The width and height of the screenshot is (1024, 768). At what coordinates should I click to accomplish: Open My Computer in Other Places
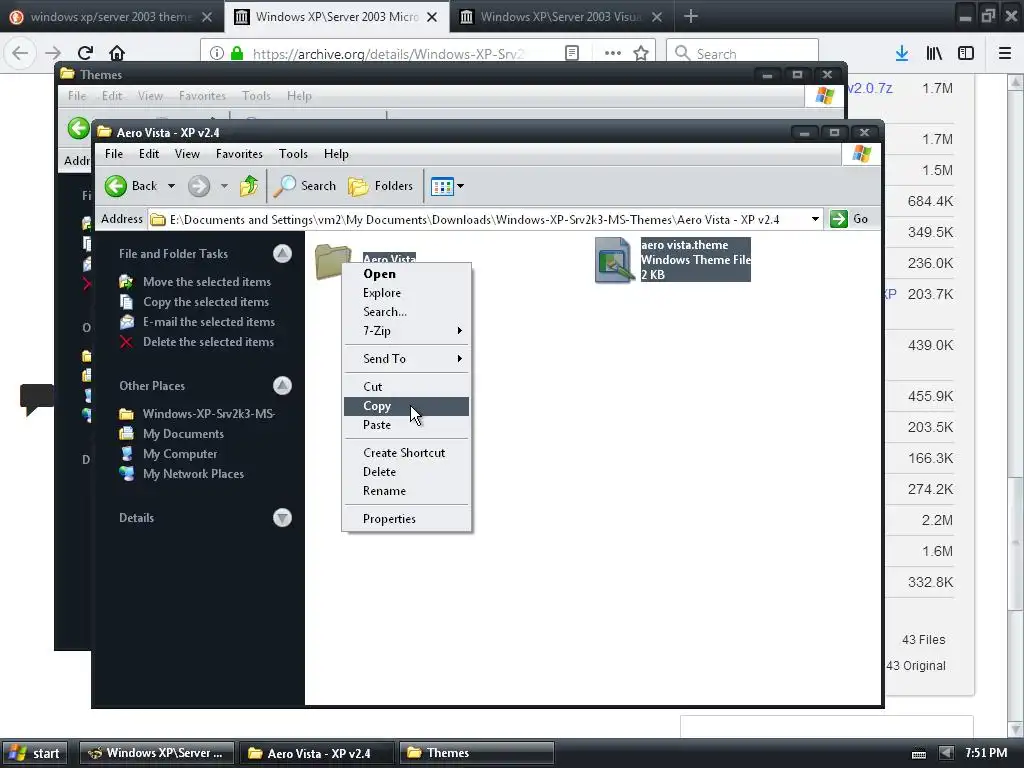[180, 454]
